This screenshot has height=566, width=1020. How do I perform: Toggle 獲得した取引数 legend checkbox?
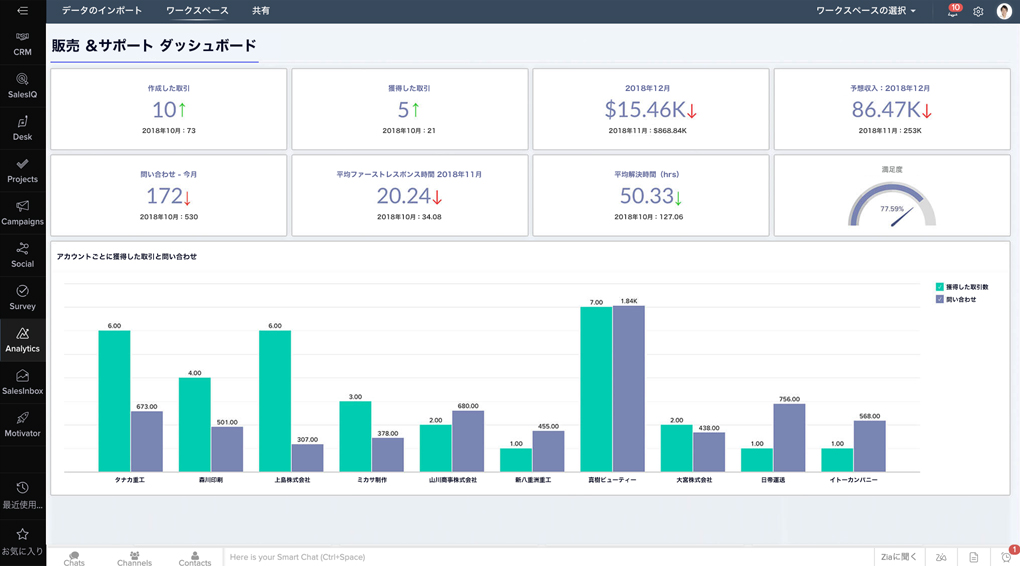pos(940,287)
